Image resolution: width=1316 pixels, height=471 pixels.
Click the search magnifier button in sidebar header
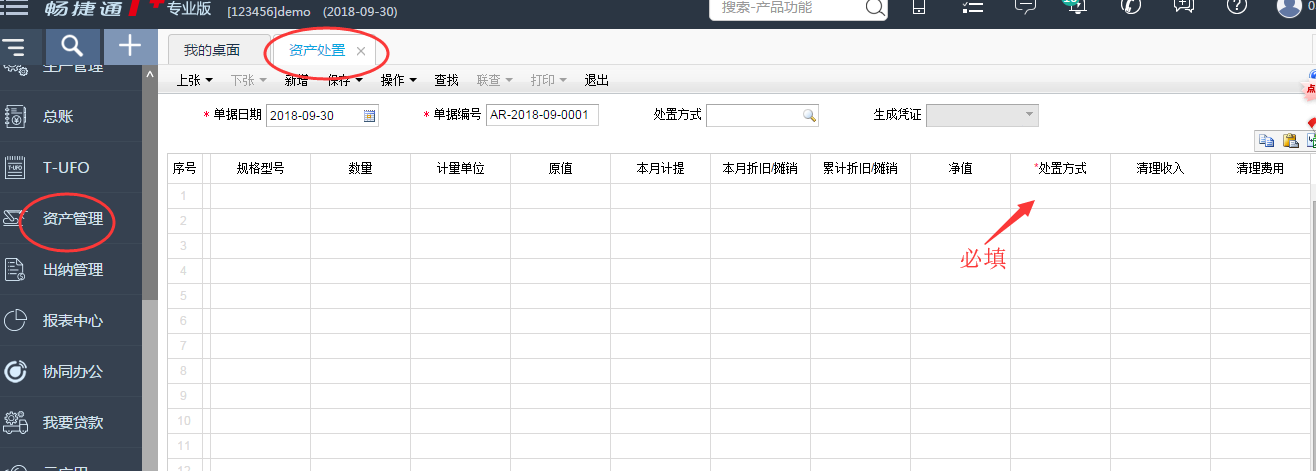71,46
